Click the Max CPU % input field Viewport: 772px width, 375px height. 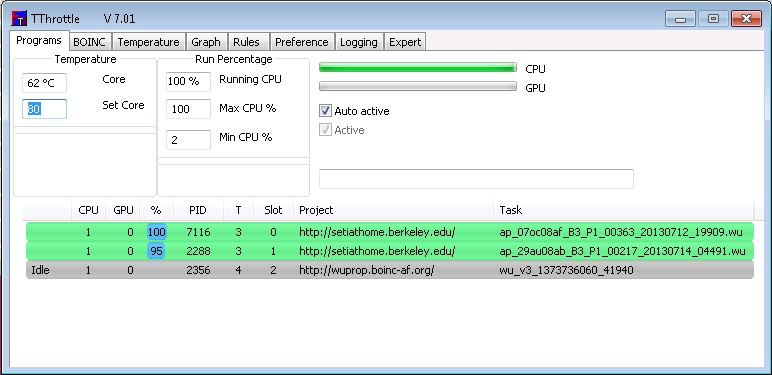pos(188,109)
